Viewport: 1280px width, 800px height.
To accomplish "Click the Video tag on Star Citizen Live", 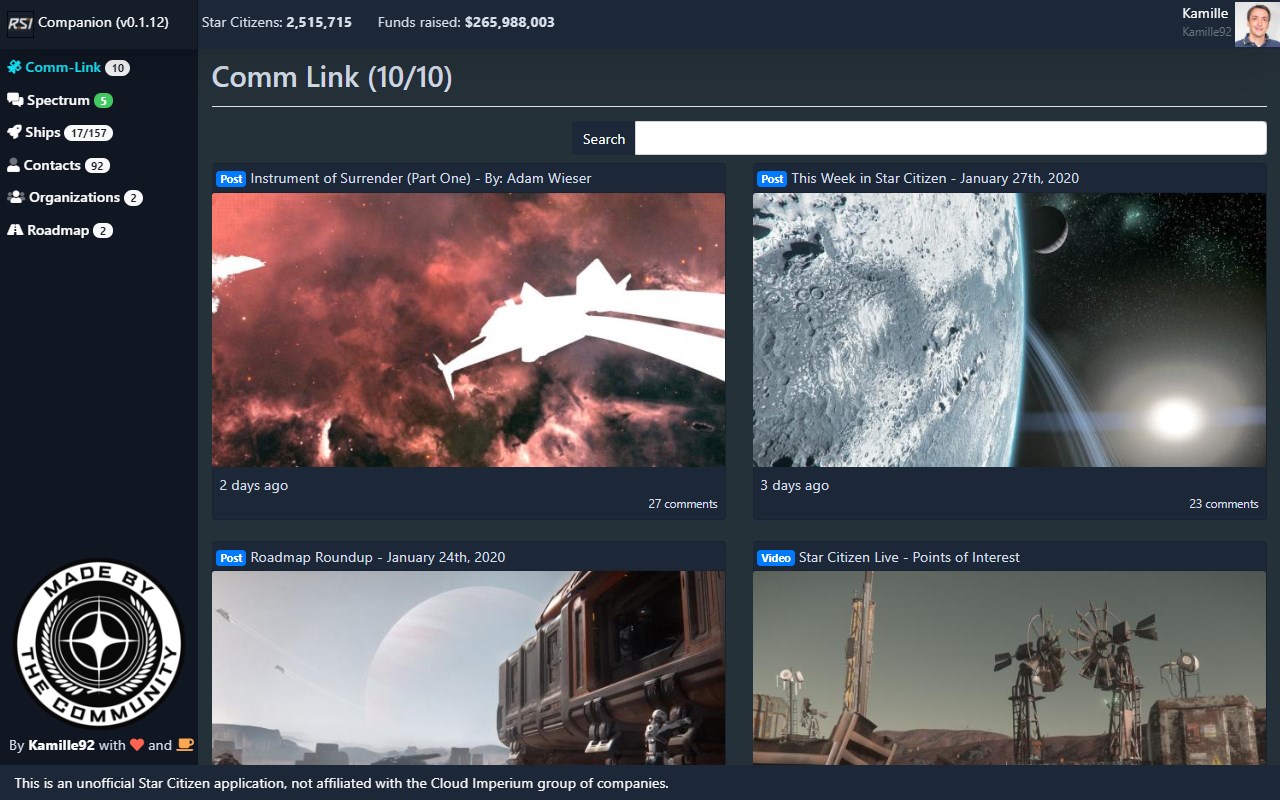I will [776, 558].
